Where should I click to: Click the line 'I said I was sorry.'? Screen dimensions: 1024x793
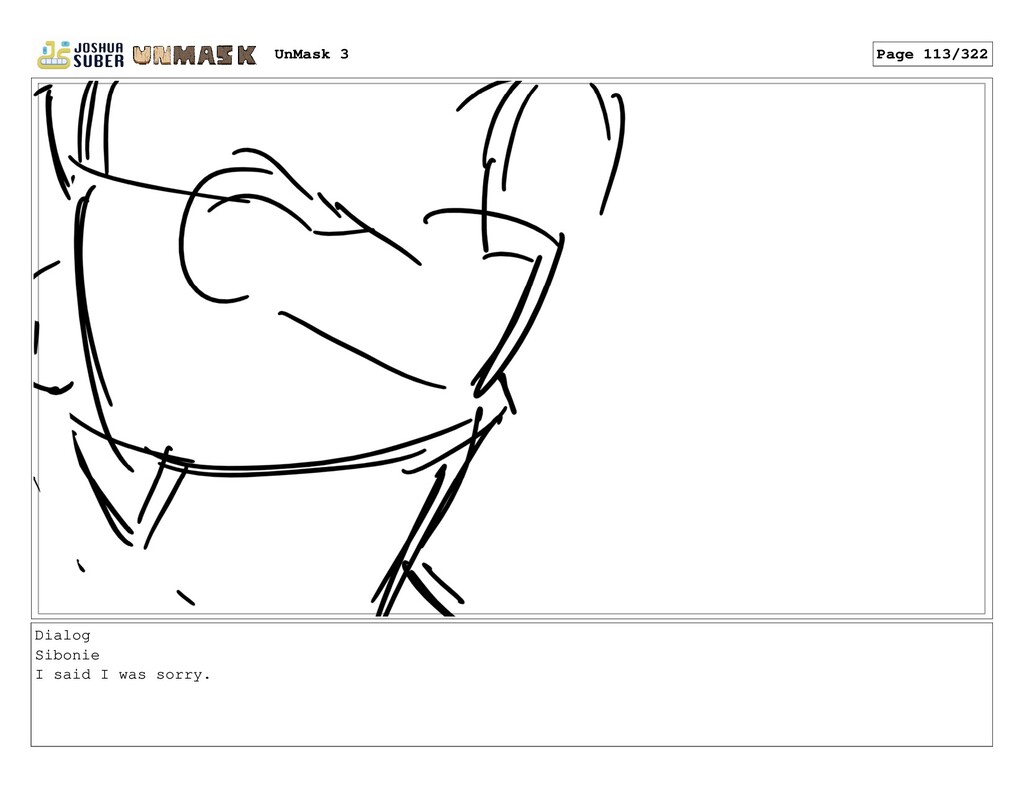click(x=123, y=675)
